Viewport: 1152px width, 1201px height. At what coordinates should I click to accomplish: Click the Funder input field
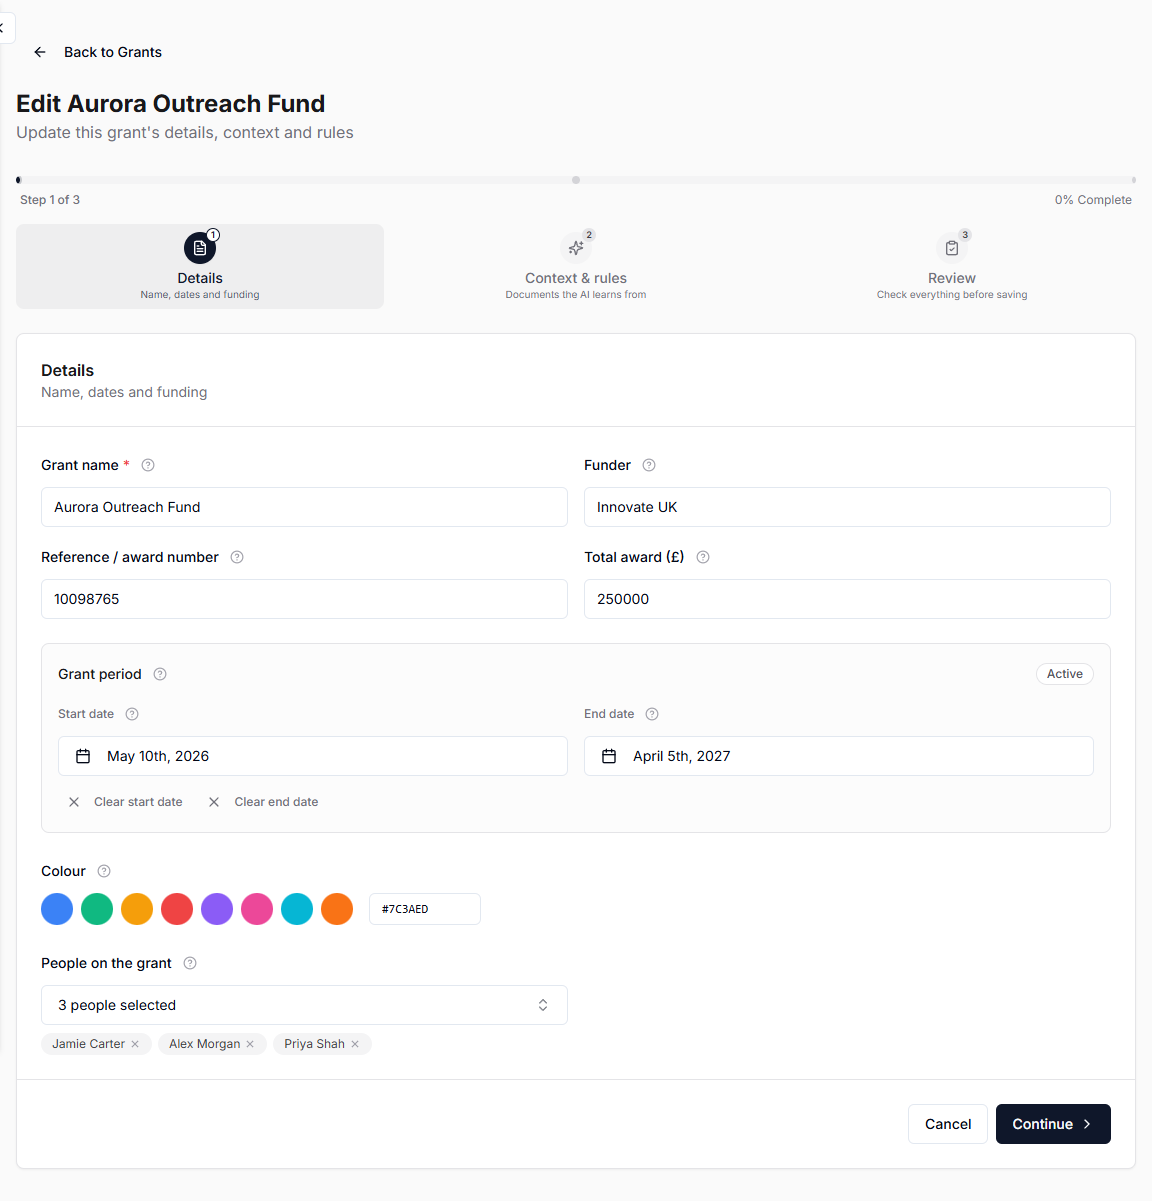pos(847,507)
